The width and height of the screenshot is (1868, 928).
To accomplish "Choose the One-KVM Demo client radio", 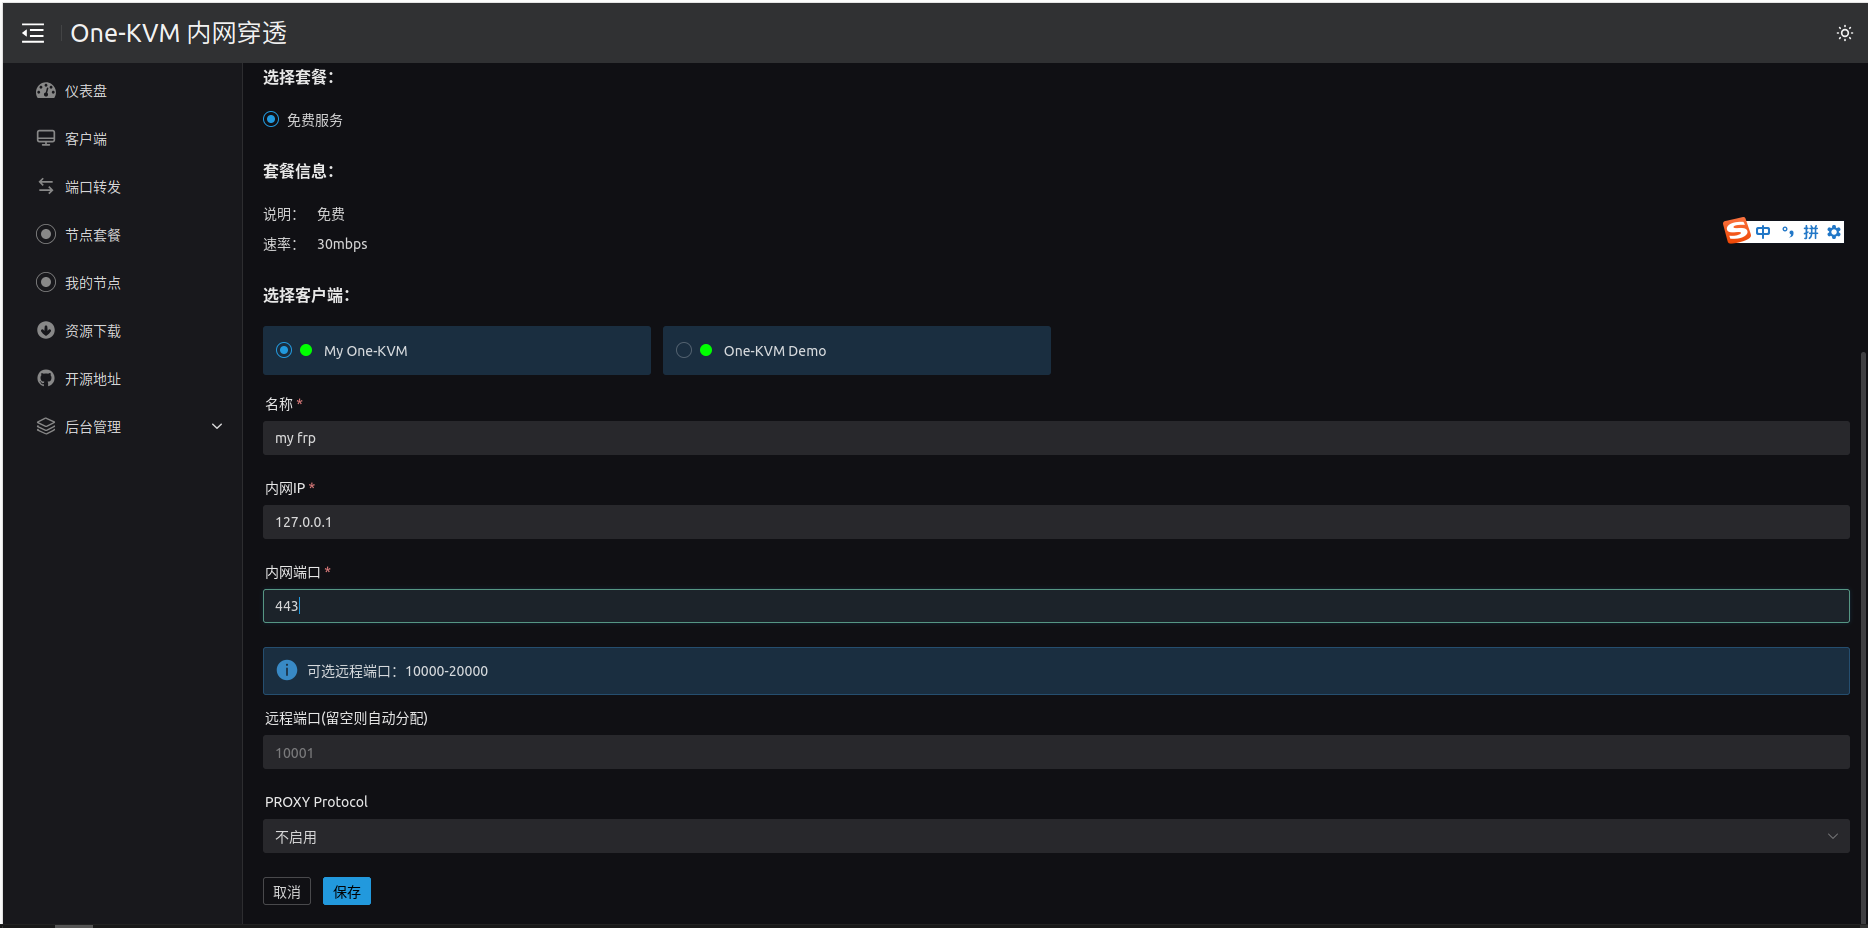I will point(684,351).
